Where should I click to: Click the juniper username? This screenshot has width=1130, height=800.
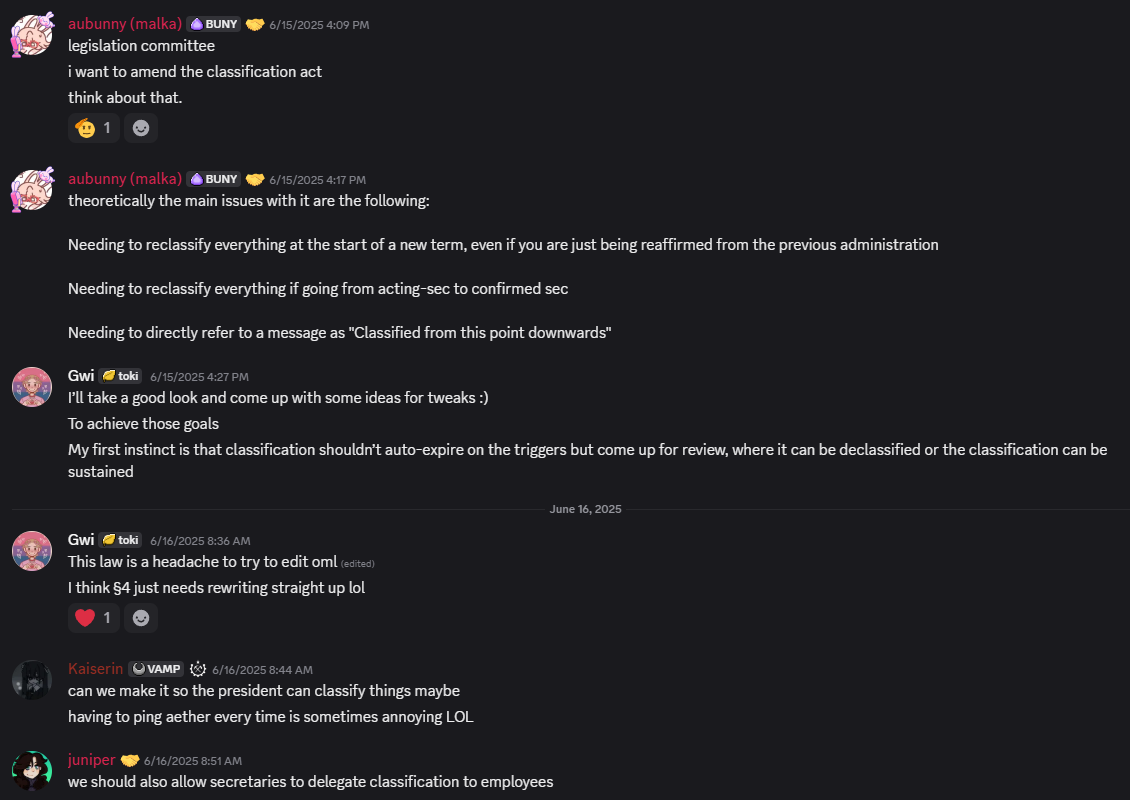point(91,760)
